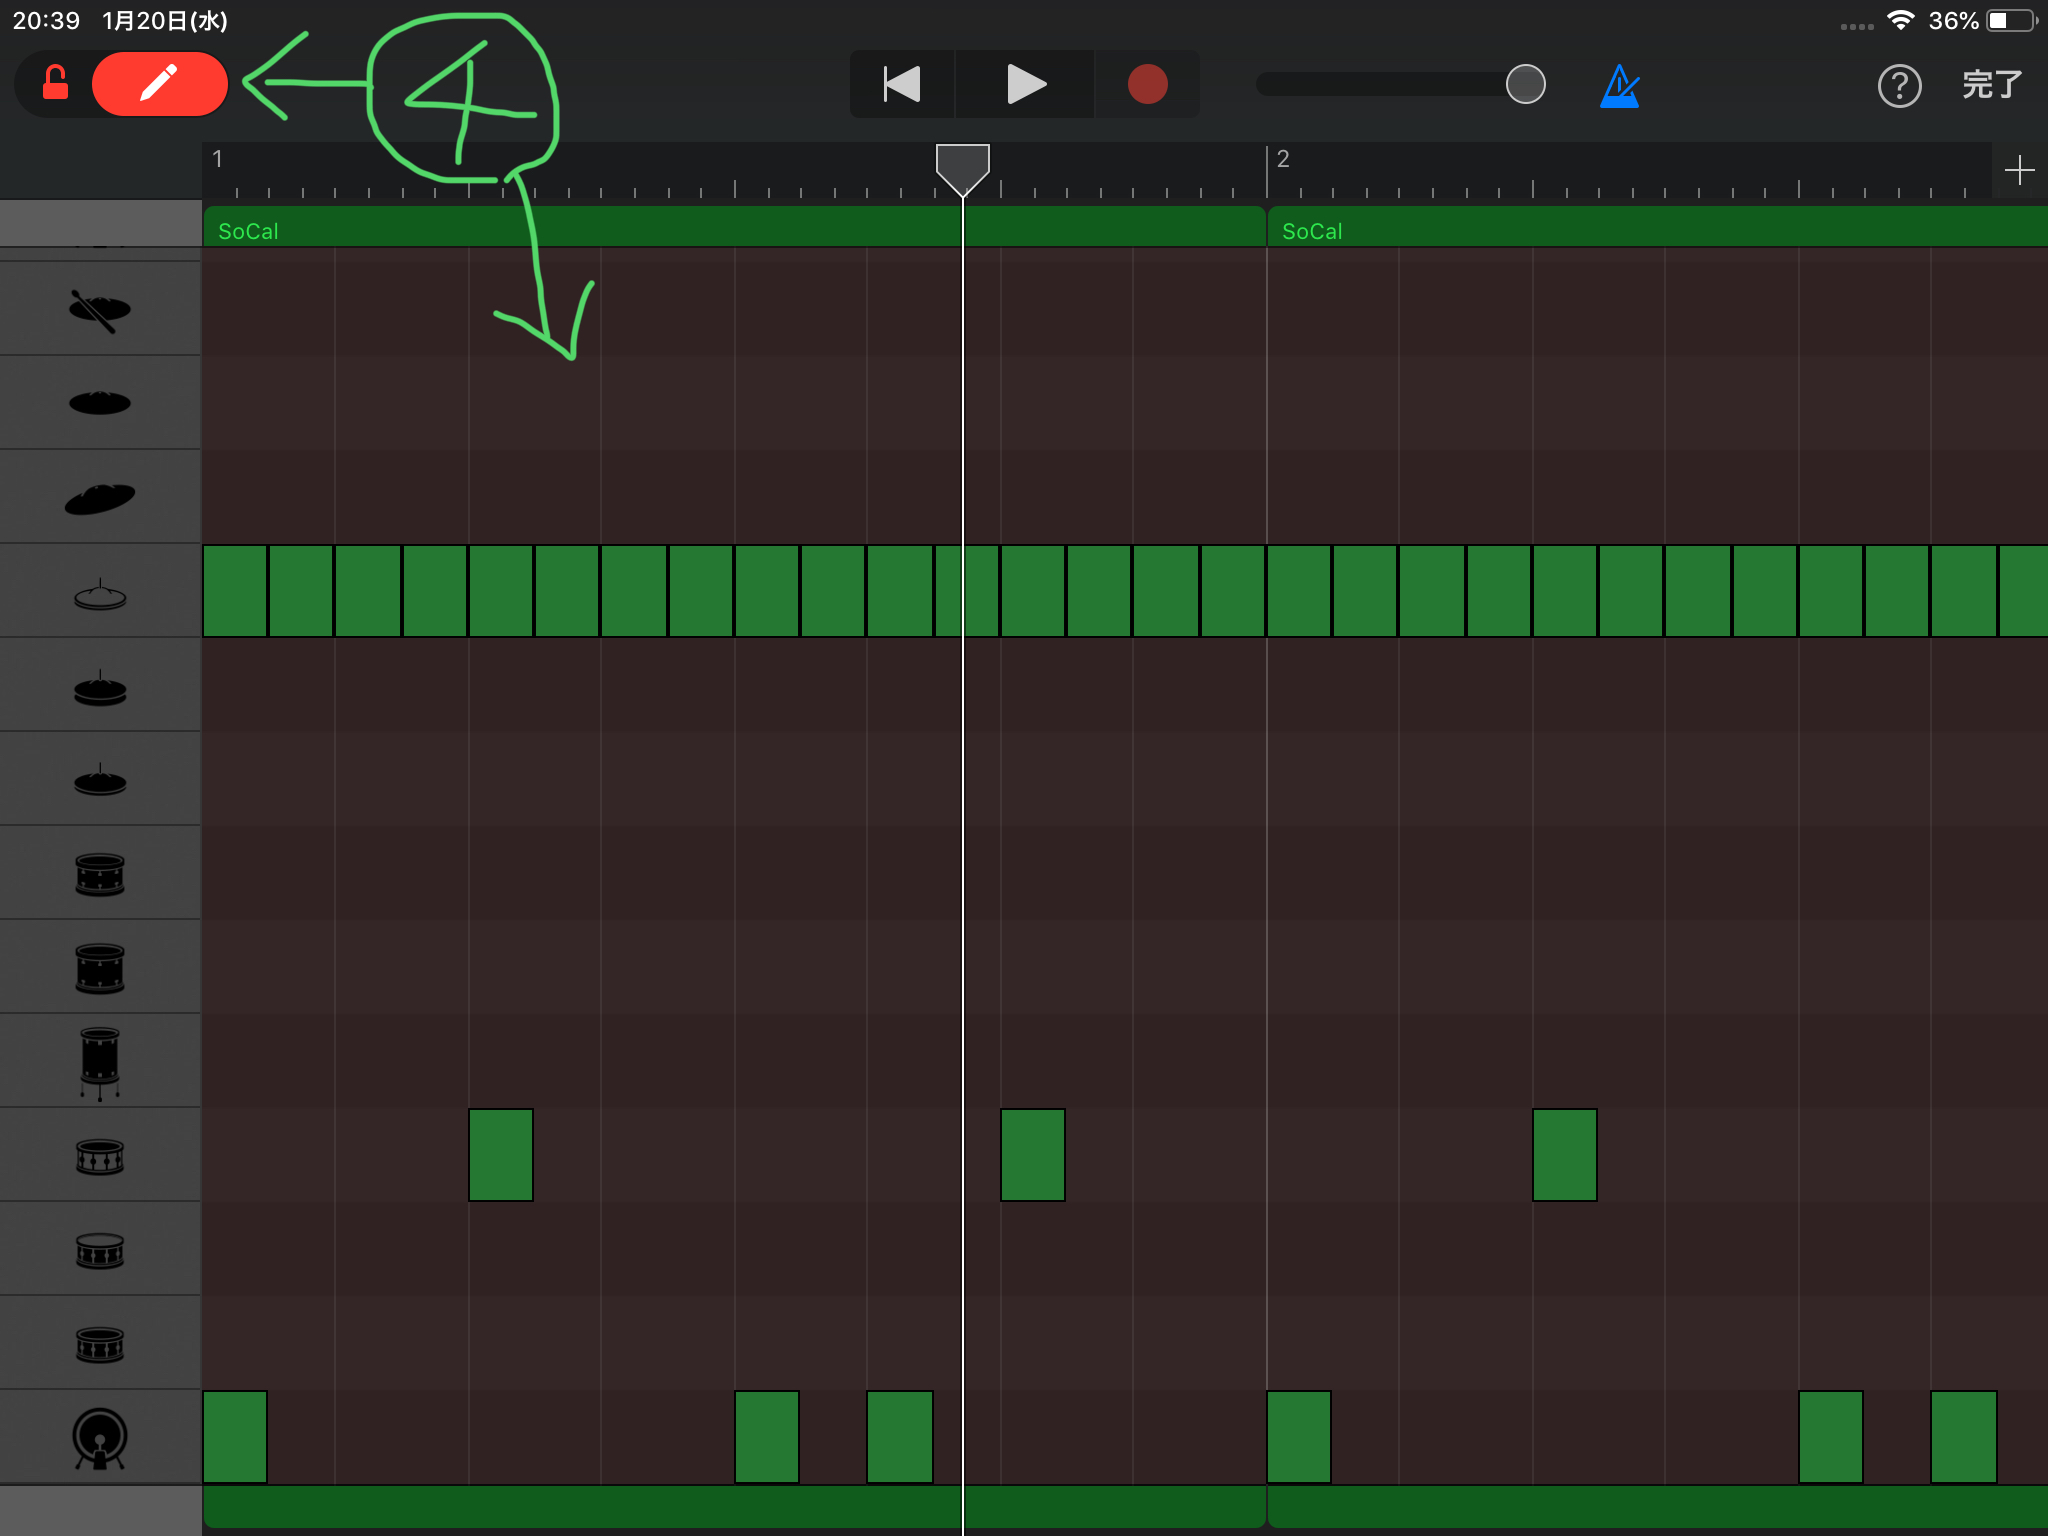Toggle the red pencil edit mode

(160, 84)
